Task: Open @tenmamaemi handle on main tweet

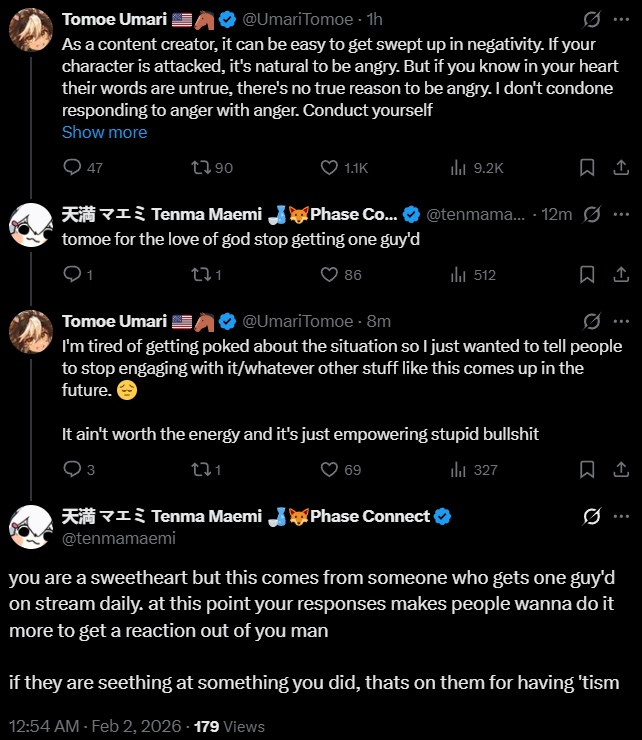Action: 104,539
